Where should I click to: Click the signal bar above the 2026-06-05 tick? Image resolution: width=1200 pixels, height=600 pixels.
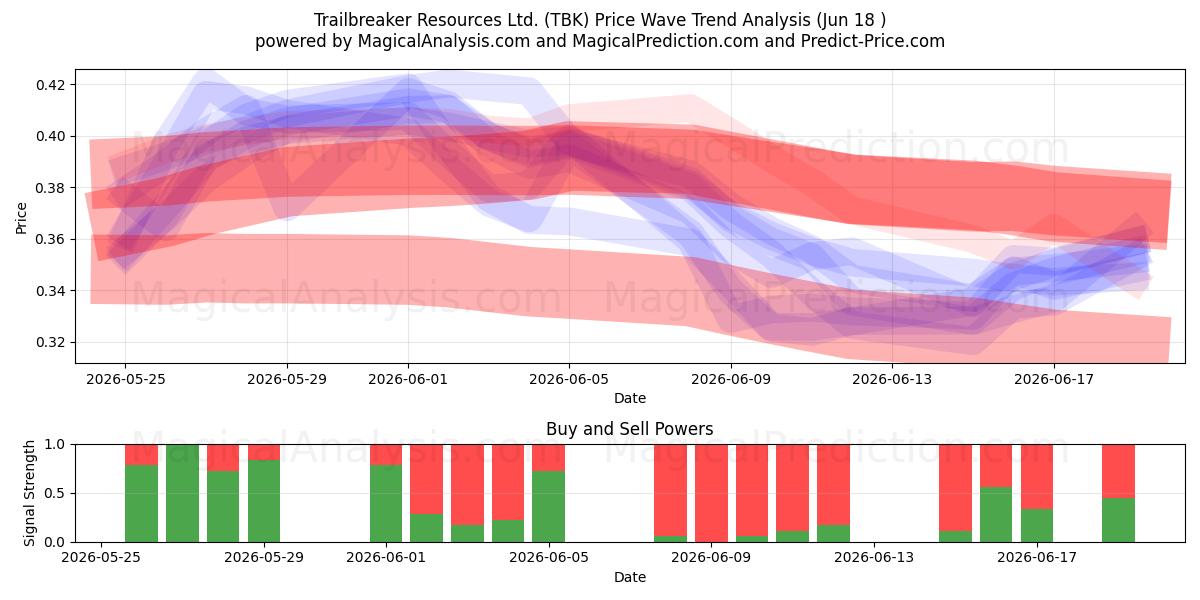(549, 493)
